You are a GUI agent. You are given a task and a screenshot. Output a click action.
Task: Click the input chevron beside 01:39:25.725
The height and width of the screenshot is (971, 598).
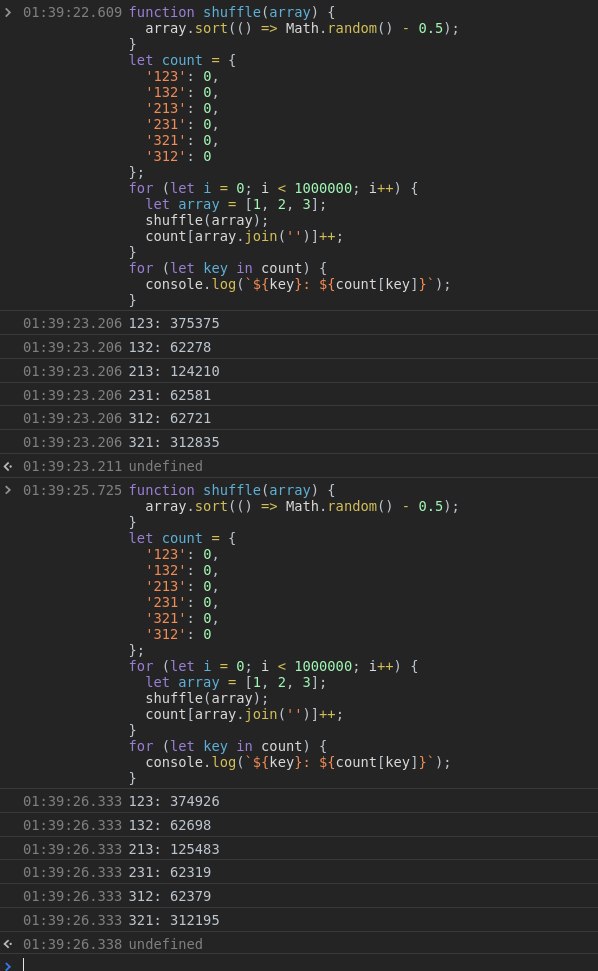[x=7, y=490]
